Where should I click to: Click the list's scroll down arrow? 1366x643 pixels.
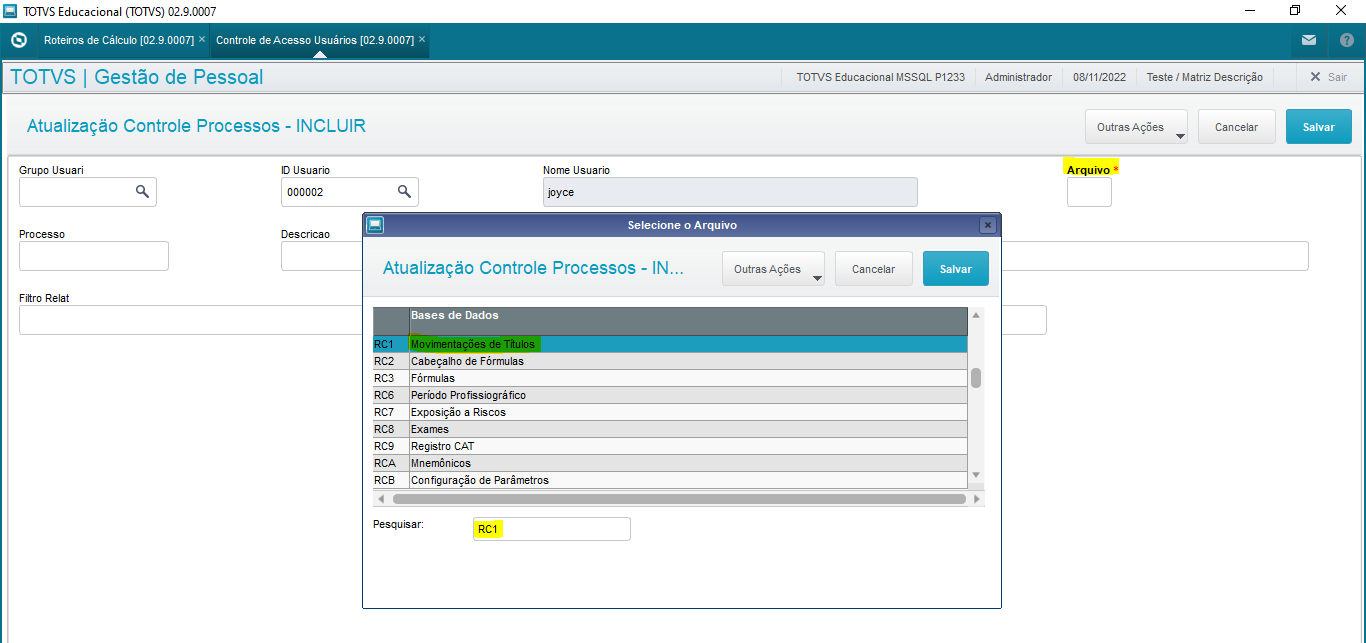click(x=976, y=474)
